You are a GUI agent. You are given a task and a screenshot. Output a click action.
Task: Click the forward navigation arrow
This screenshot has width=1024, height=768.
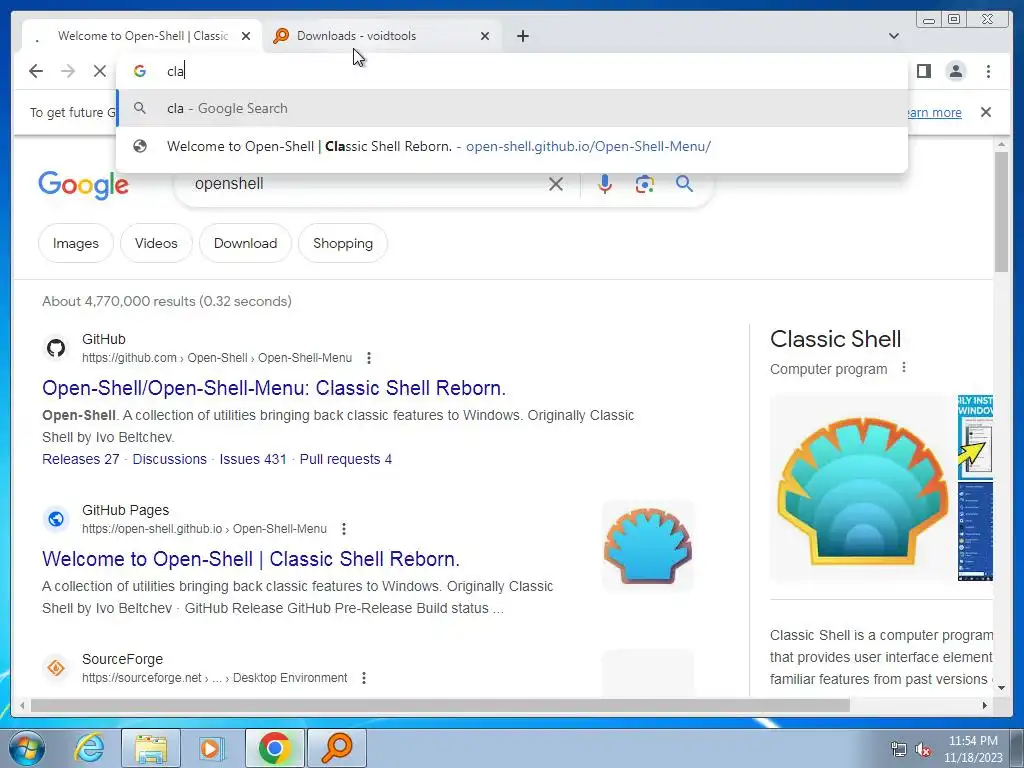(68, 71)
